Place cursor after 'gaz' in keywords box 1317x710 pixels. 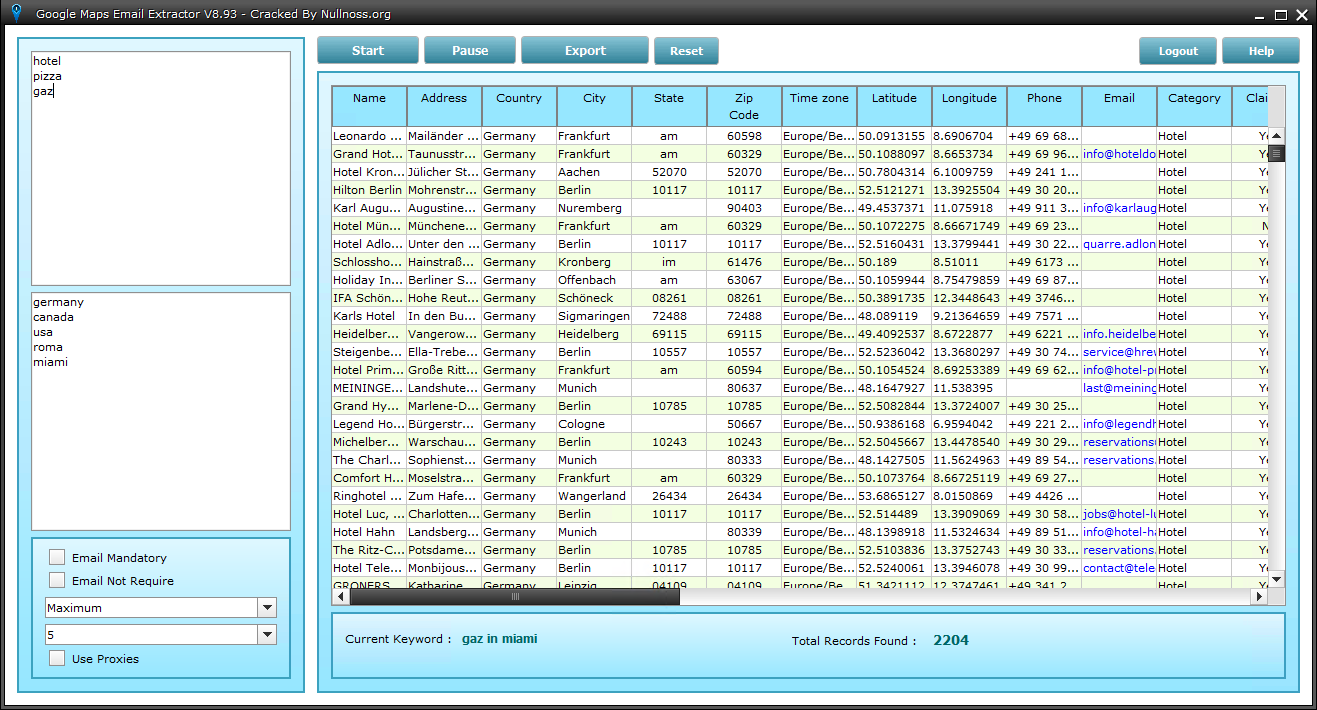click(x=54, y=91)
